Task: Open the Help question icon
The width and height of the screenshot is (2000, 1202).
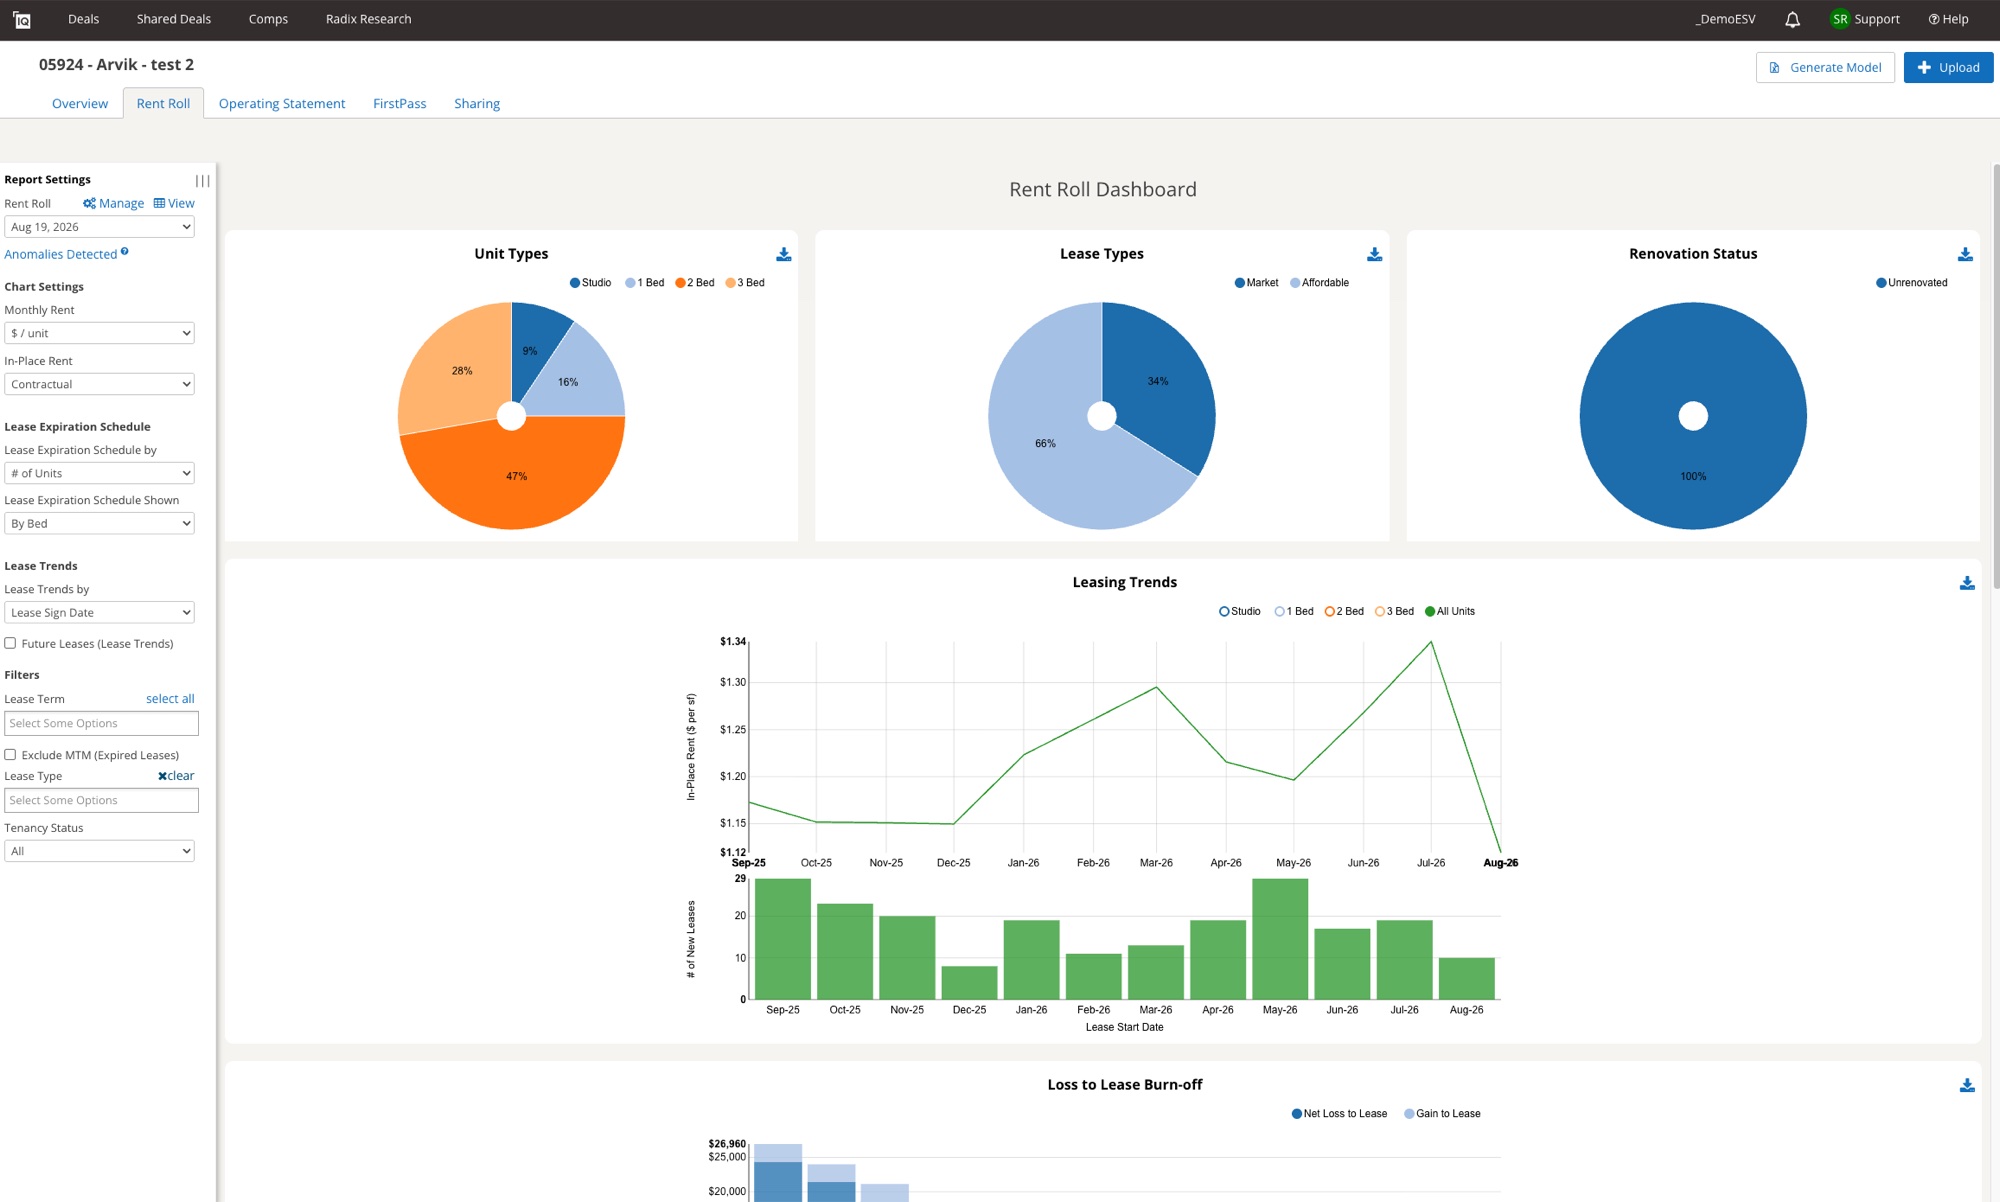Action: click(x=1933, y=19)
